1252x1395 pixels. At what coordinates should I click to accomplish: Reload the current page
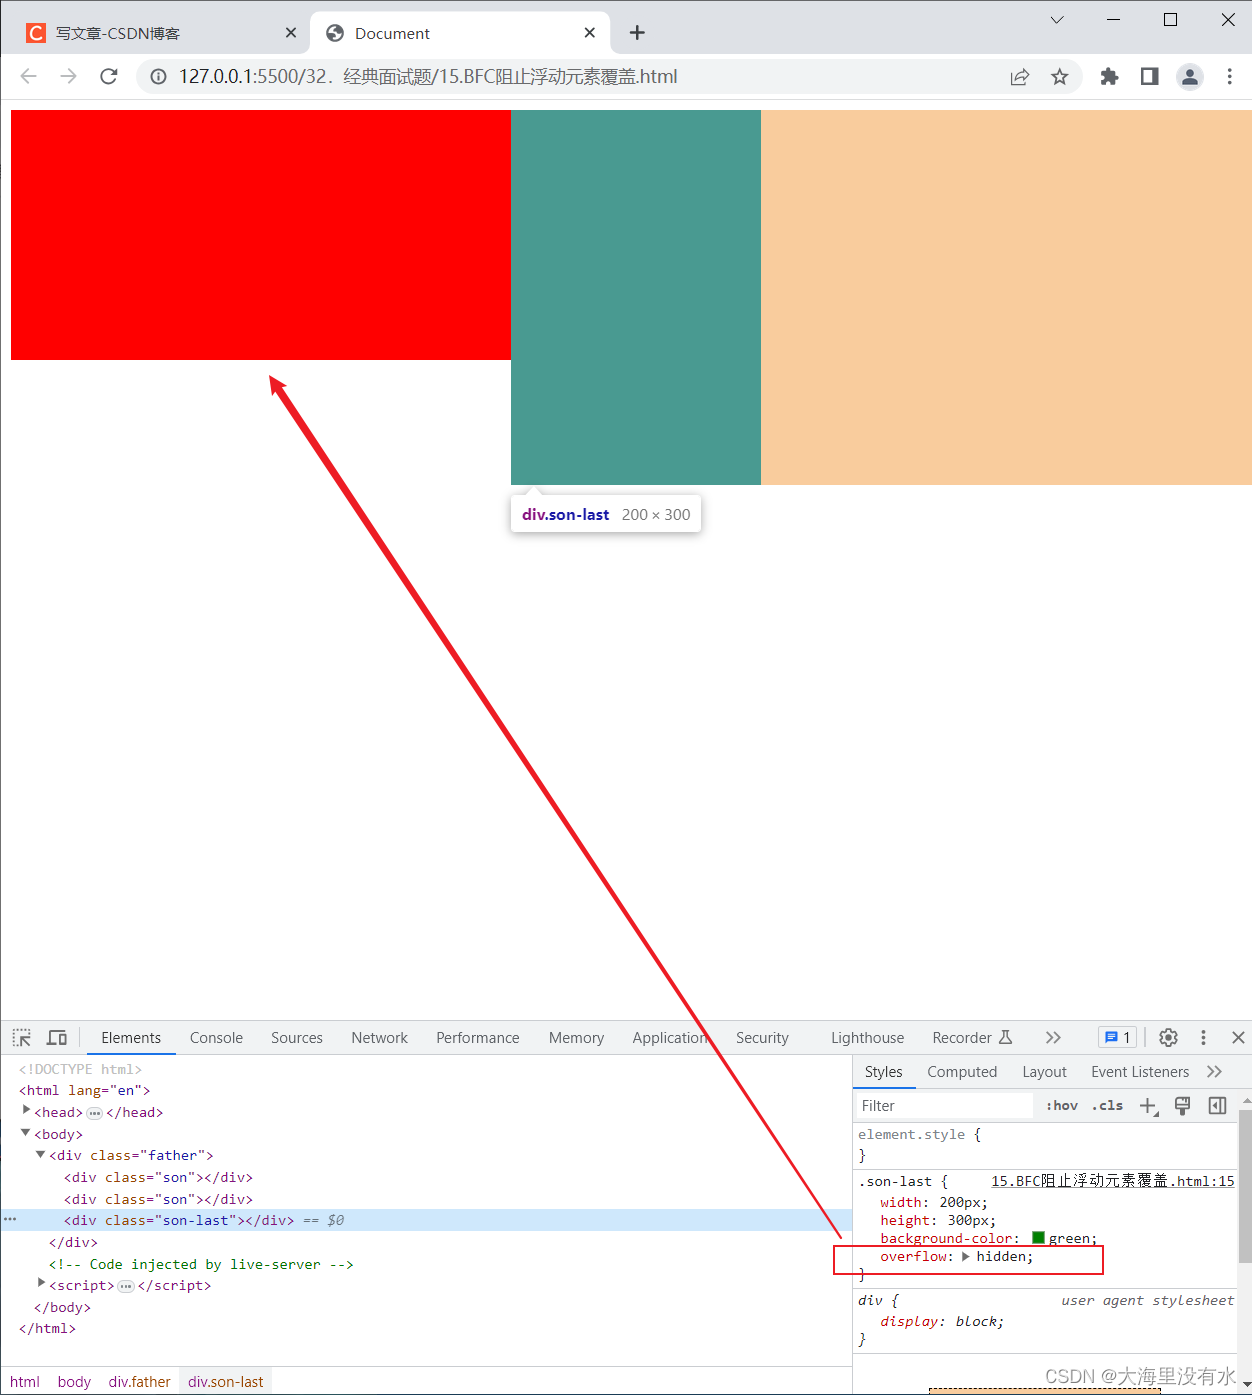click(109, 76)
